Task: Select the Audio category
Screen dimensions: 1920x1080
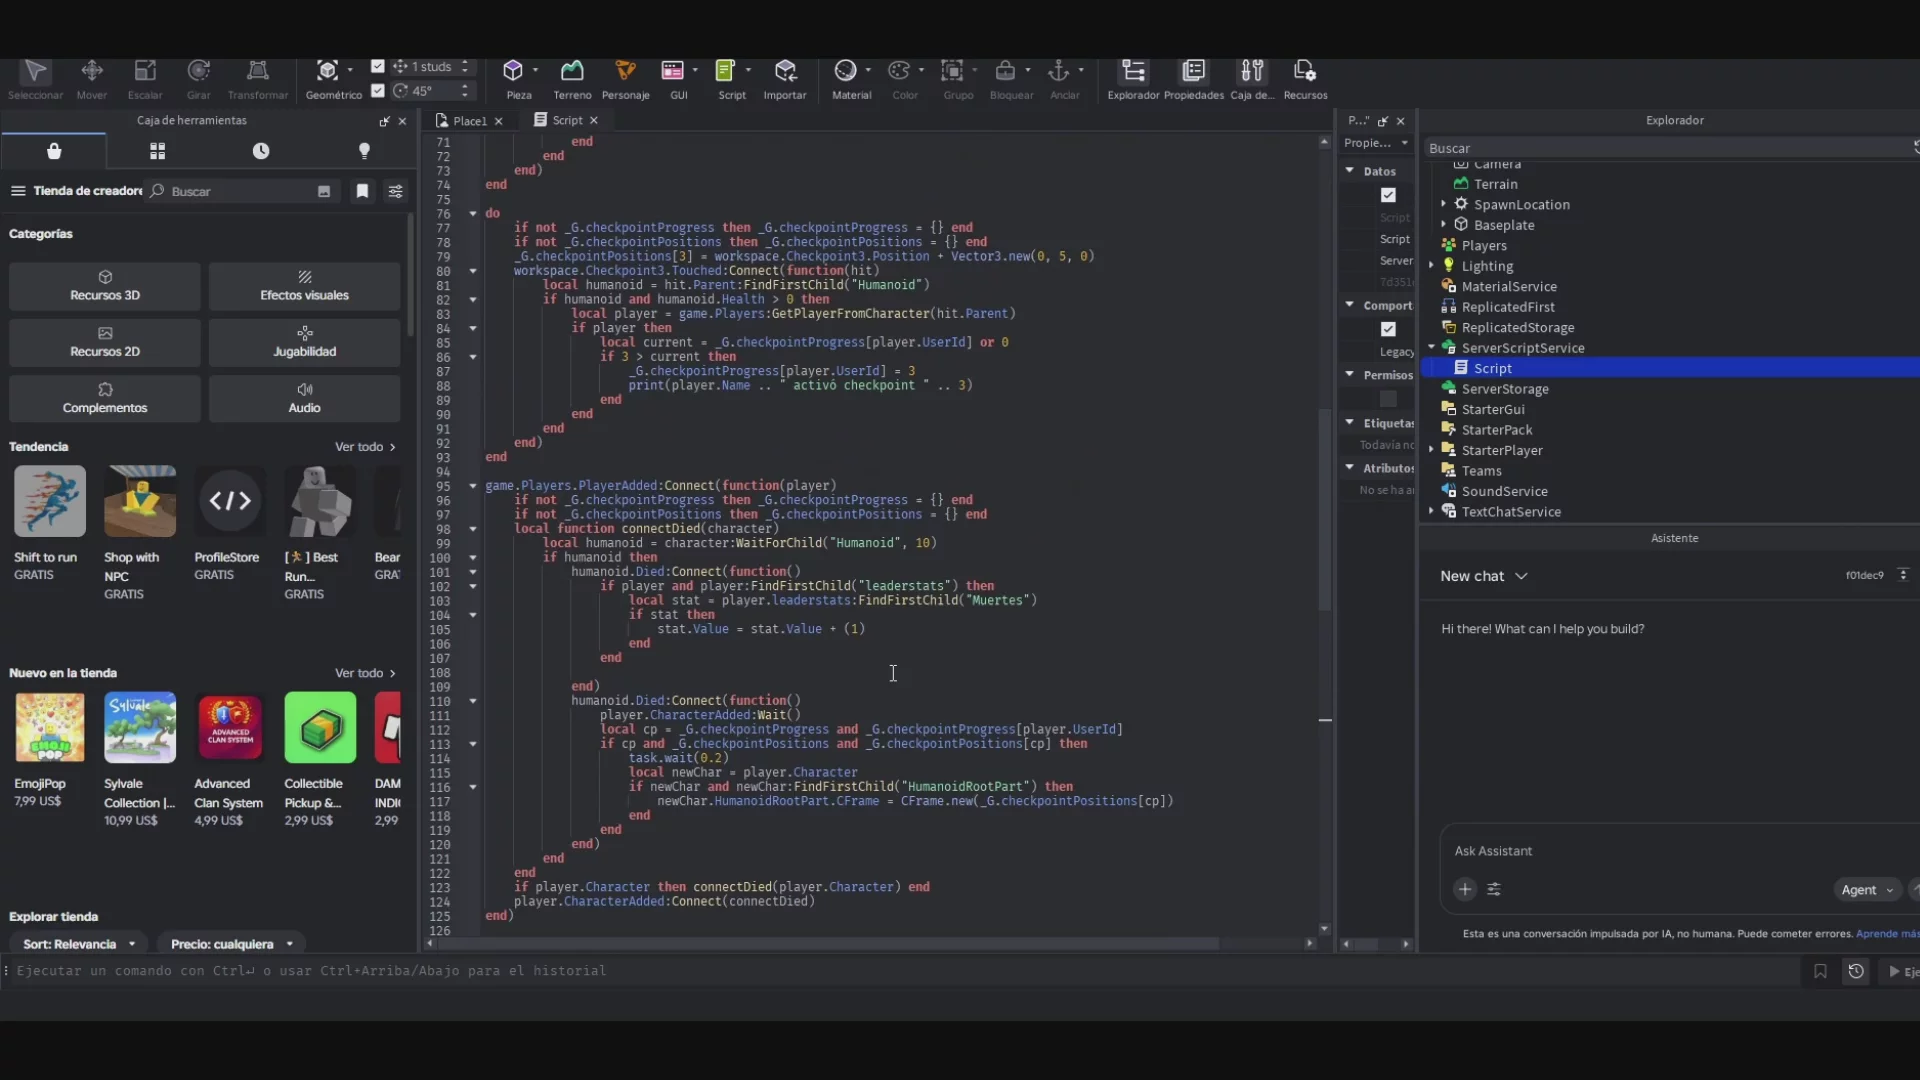Action: click(304, 398)
